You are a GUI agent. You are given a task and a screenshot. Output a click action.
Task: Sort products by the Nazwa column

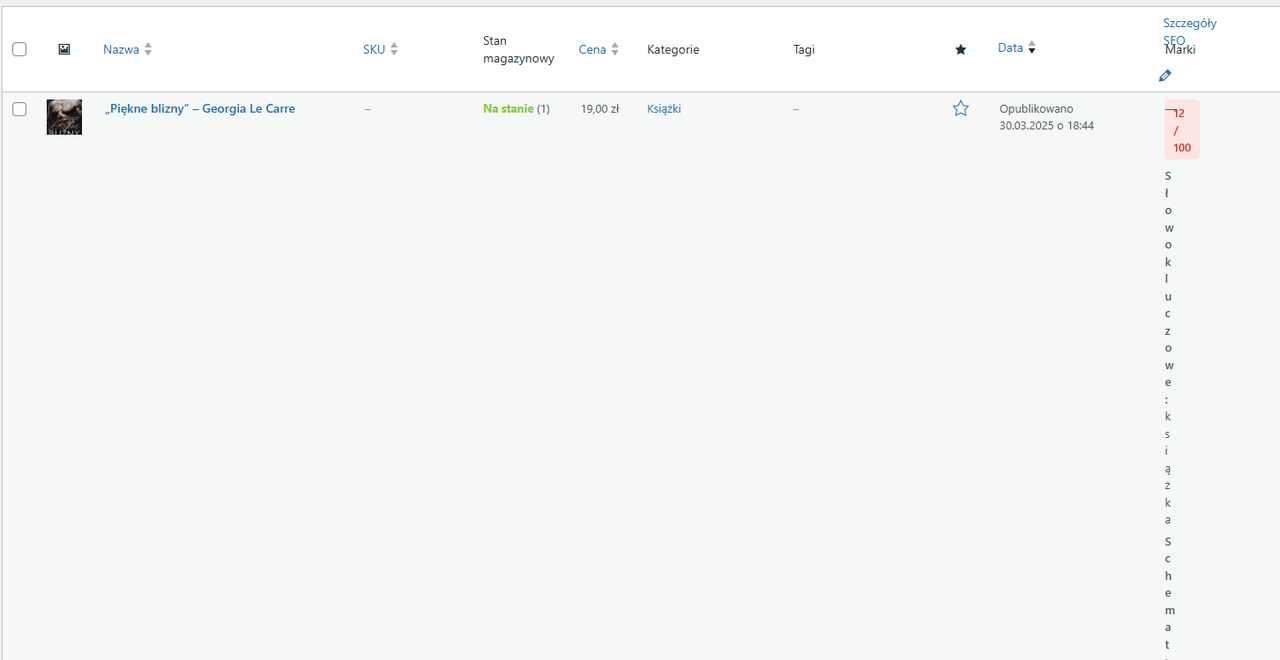121,49
